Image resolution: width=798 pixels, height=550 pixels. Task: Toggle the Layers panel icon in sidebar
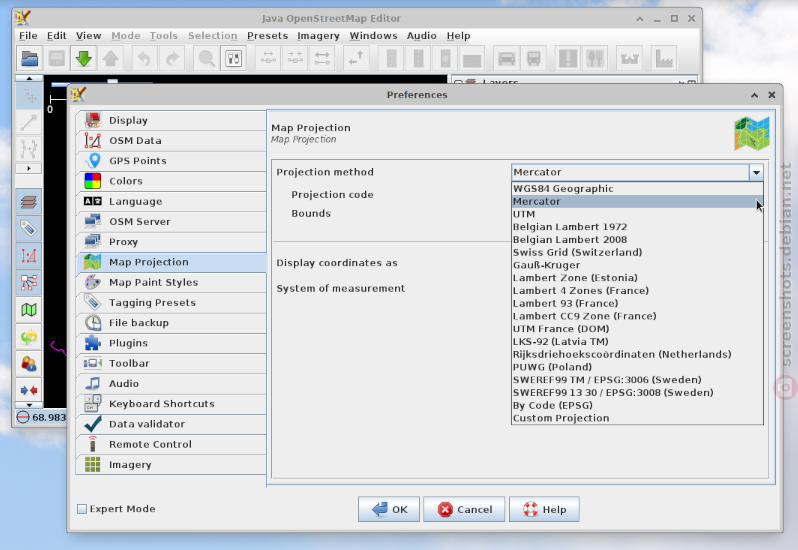coord(28,202)
